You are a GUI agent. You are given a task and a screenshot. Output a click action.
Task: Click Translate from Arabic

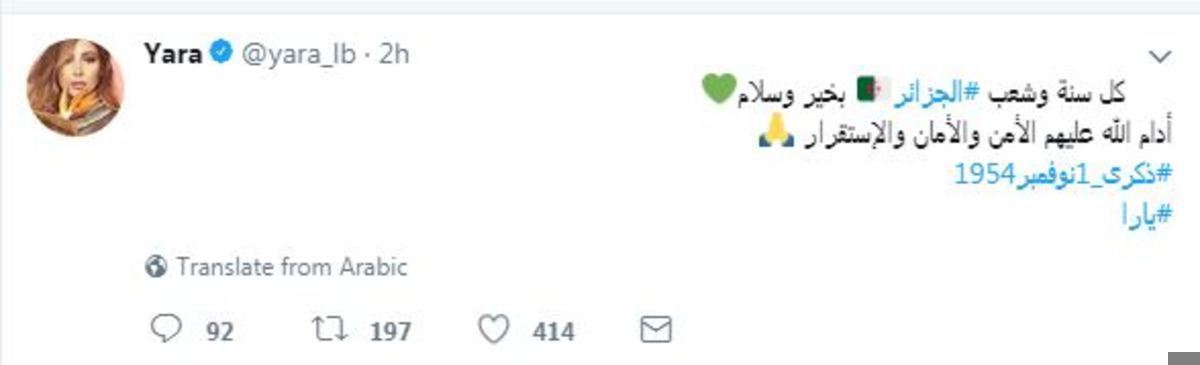pyautogui.click(x=292, y=267)
